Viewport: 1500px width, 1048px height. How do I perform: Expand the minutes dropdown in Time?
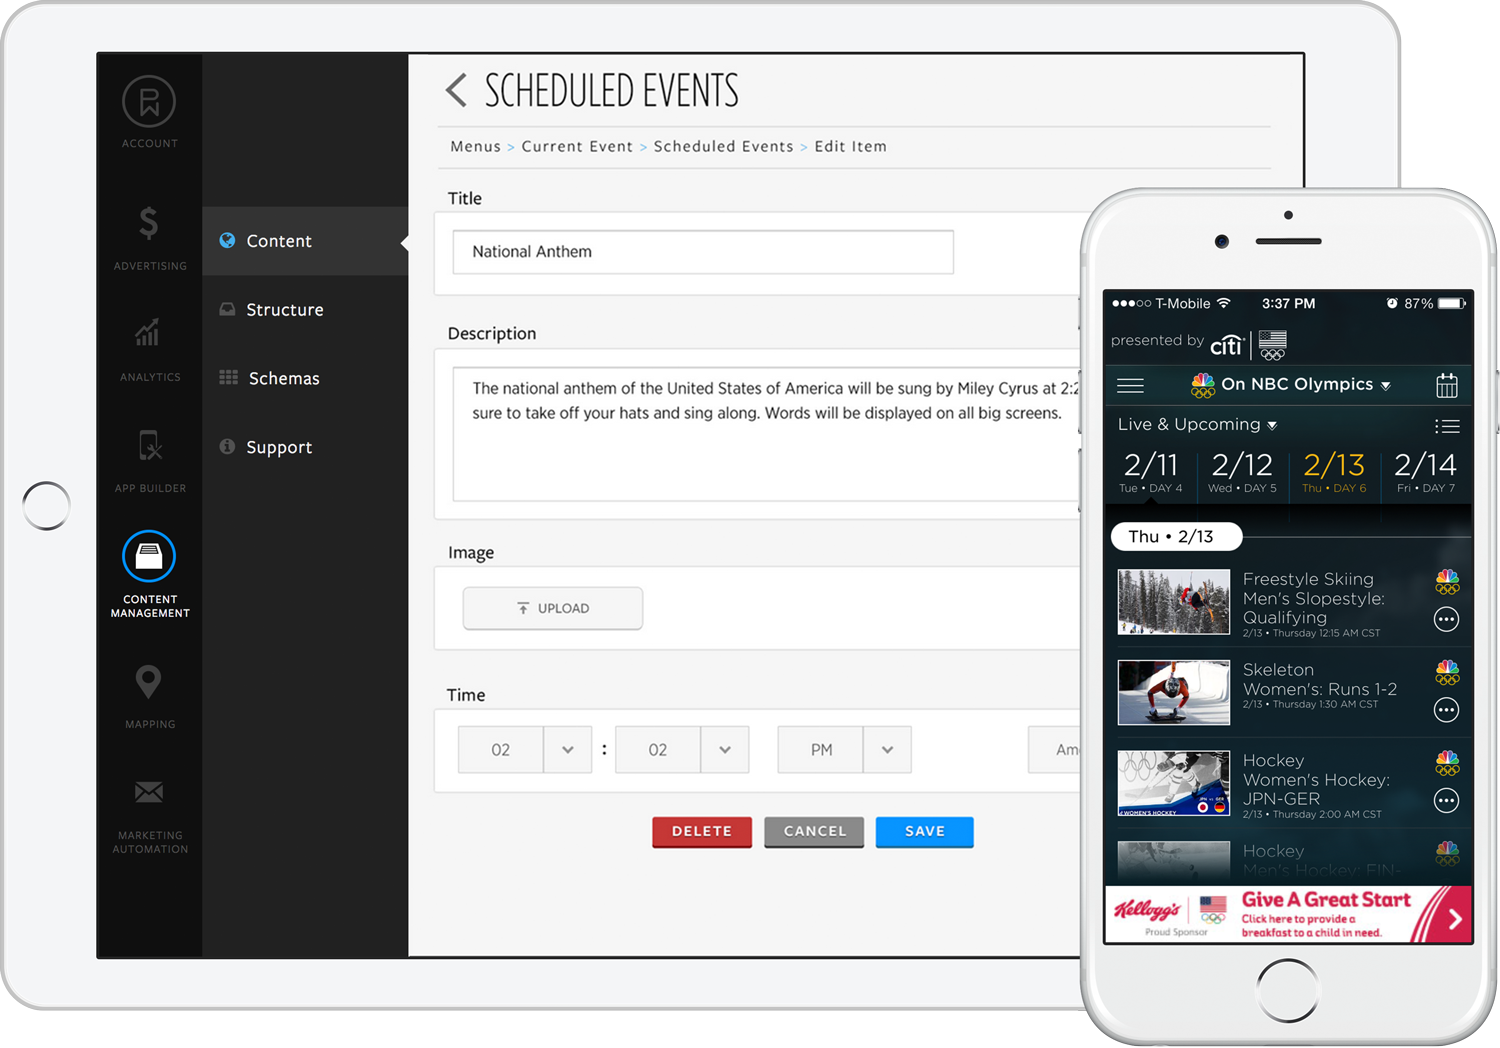click(x=724, y=750)
